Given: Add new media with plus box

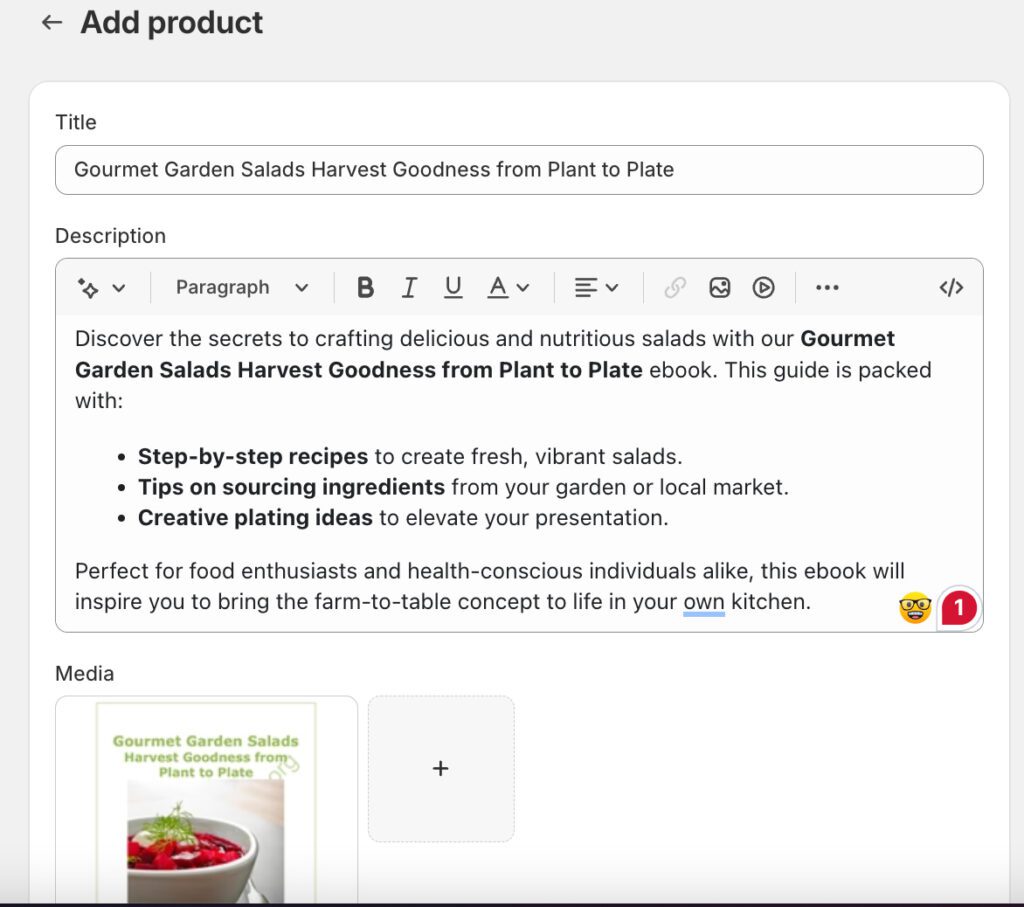Looking at the screenshot, I should click(x=441, y=768).
